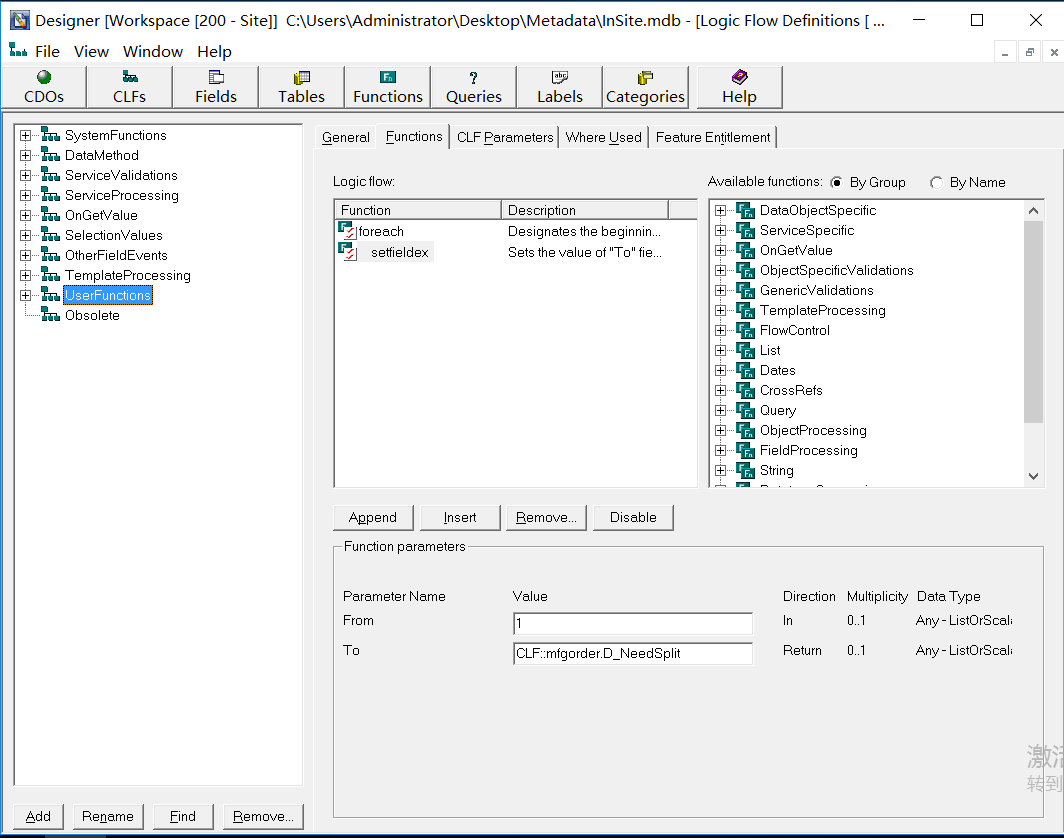Open the Fields toolbar section
1064x838 pixels.
pos(216,87)
